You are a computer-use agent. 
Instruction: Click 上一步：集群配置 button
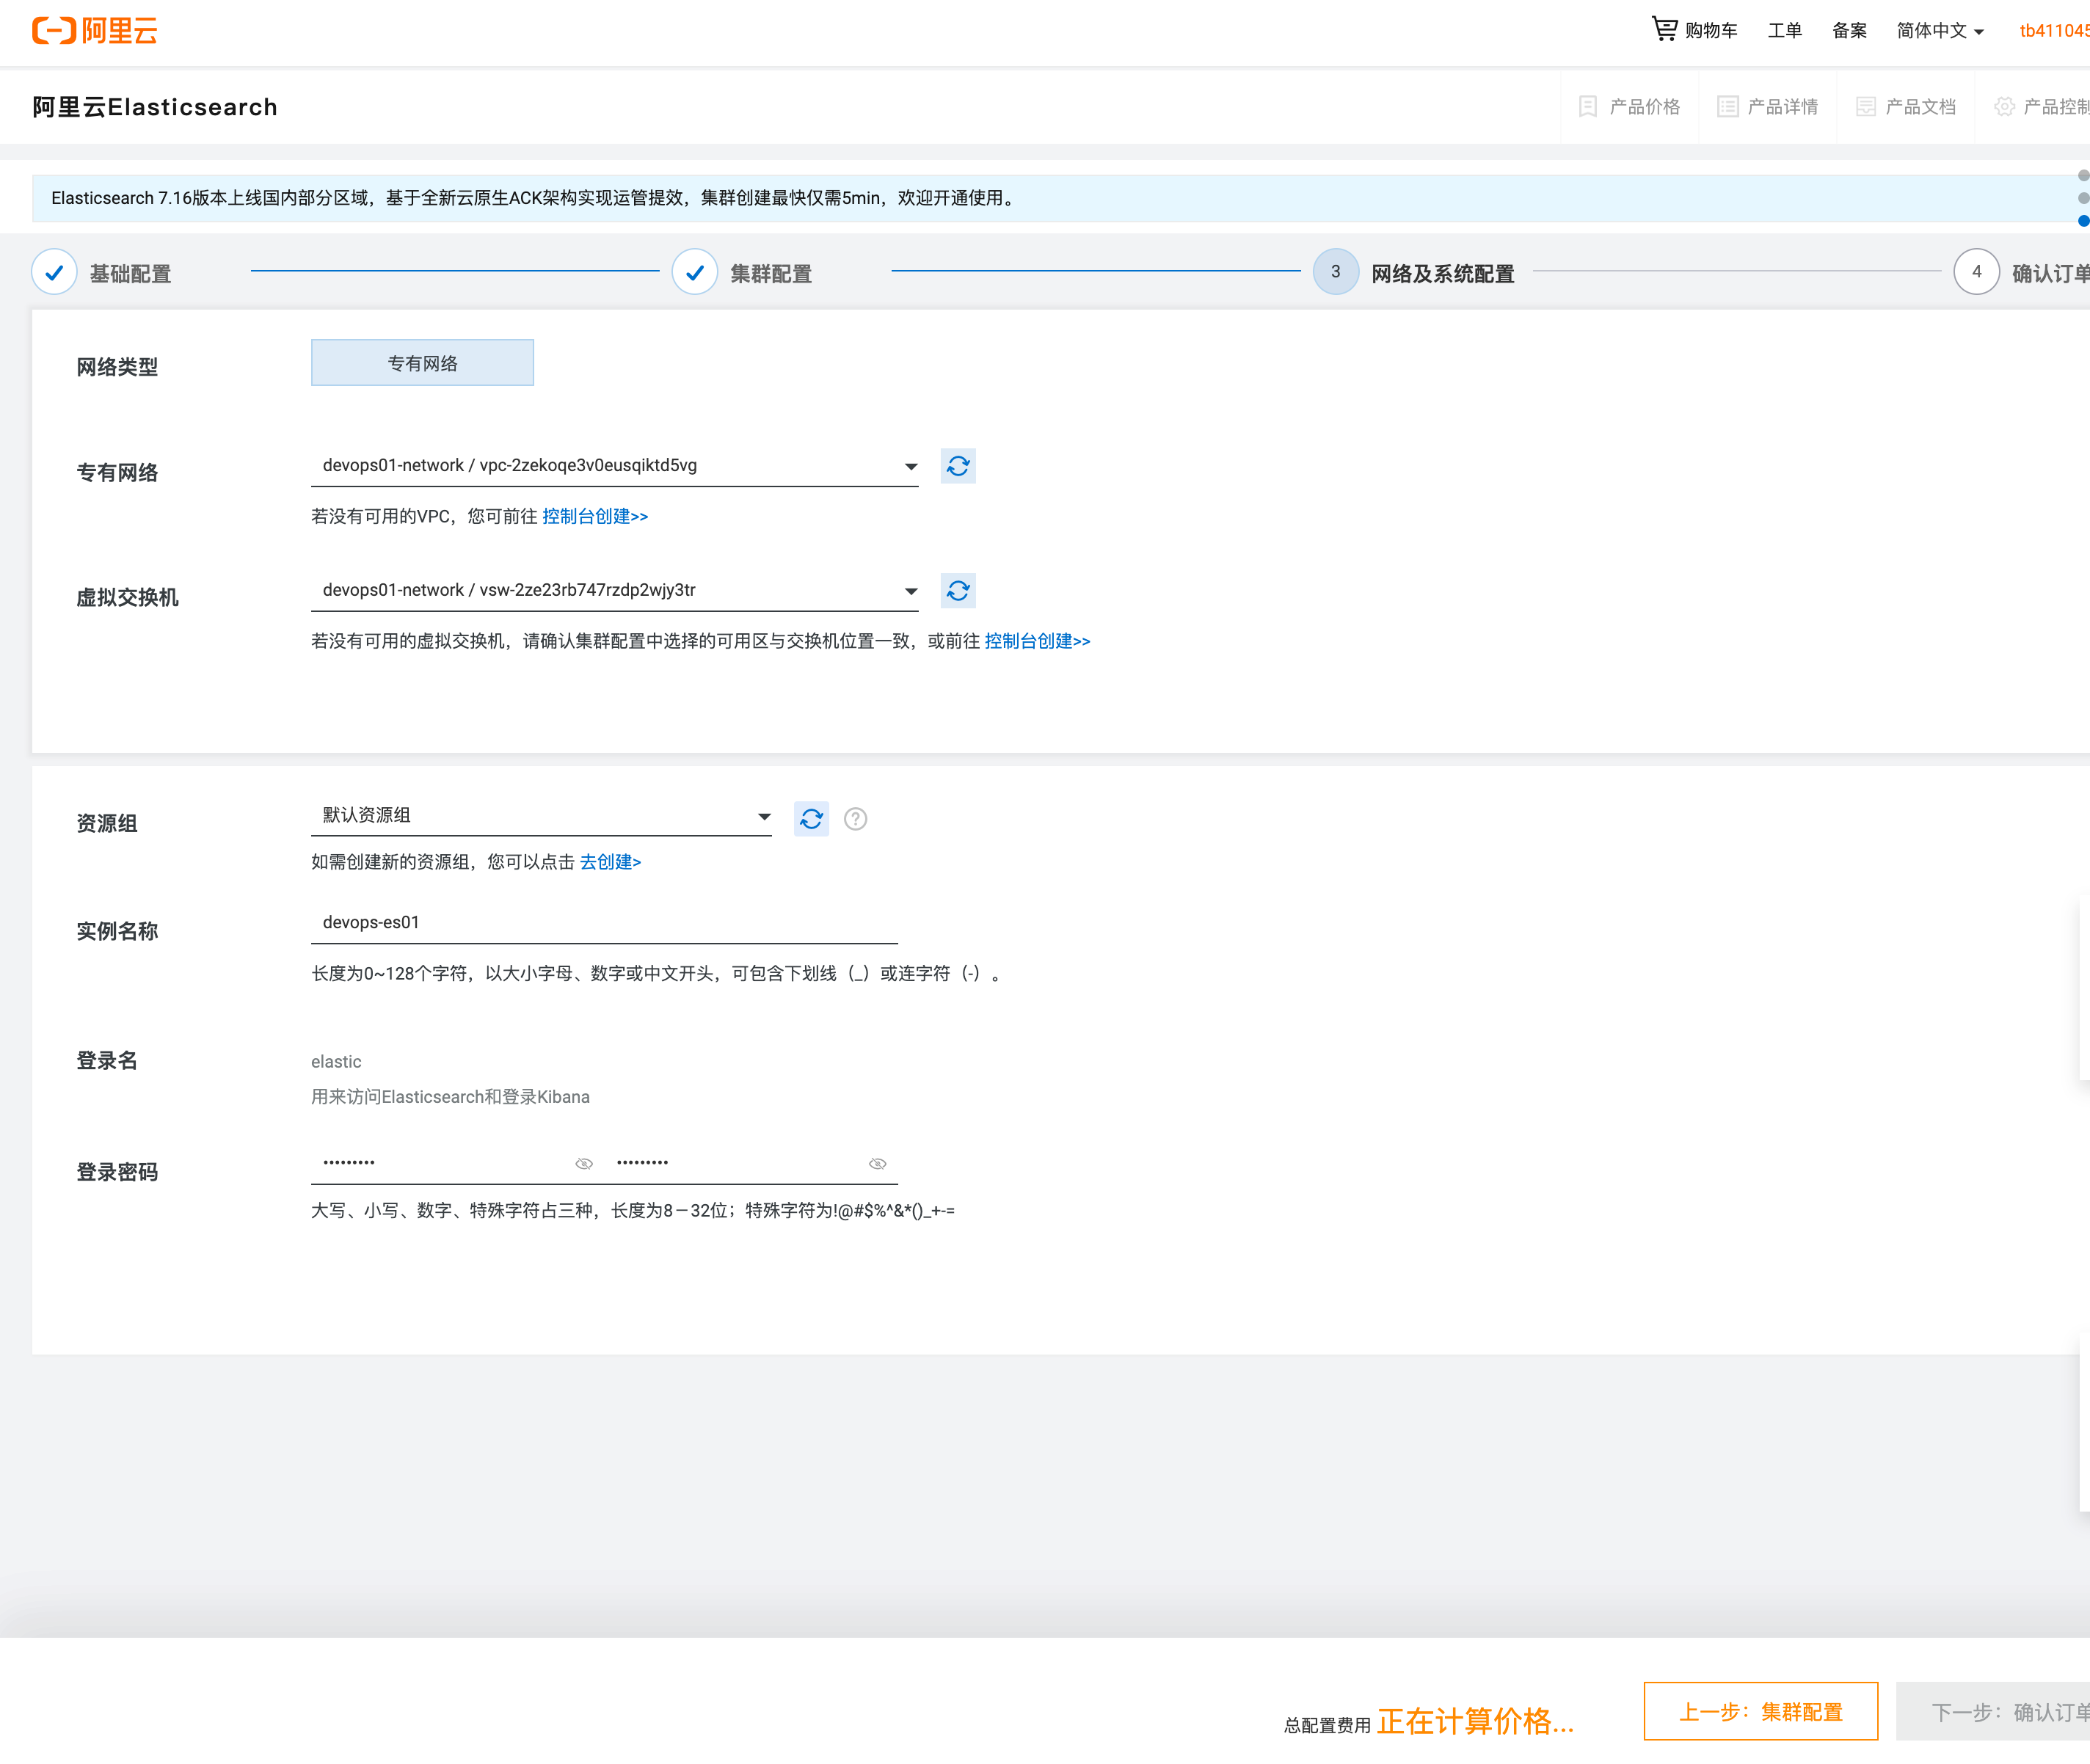click(1760, 1712)
